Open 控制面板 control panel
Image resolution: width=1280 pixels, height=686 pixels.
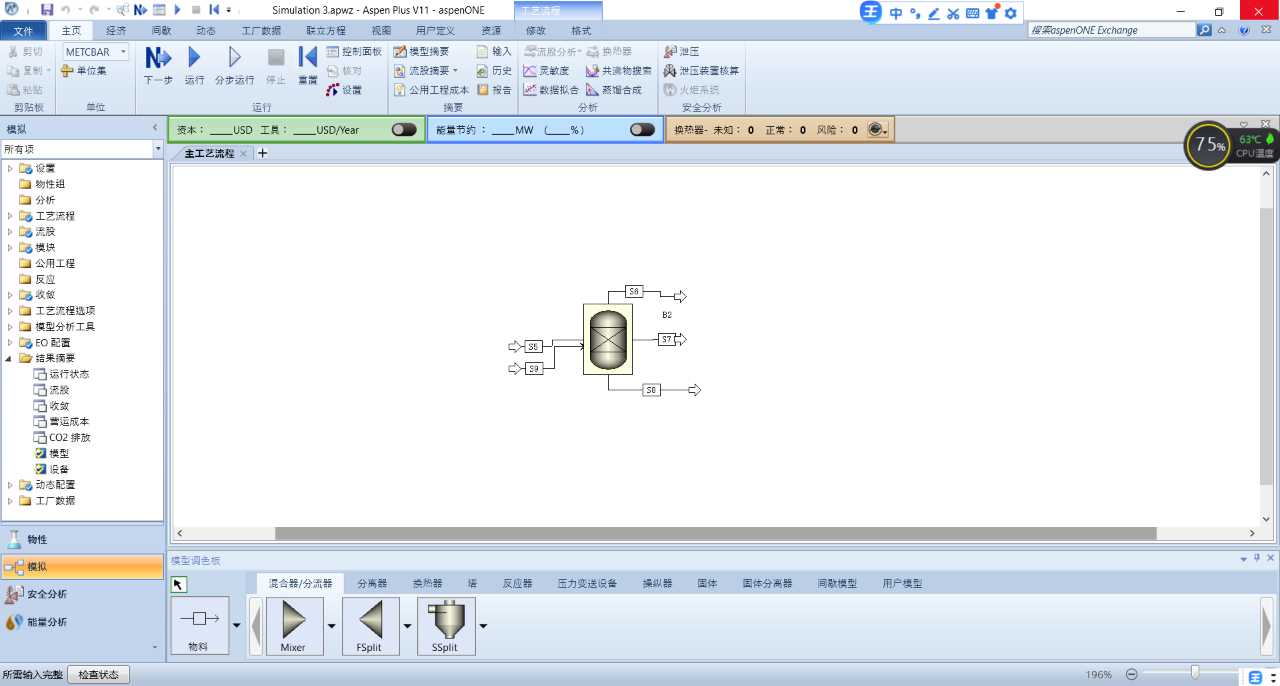[x=353, y=51]
